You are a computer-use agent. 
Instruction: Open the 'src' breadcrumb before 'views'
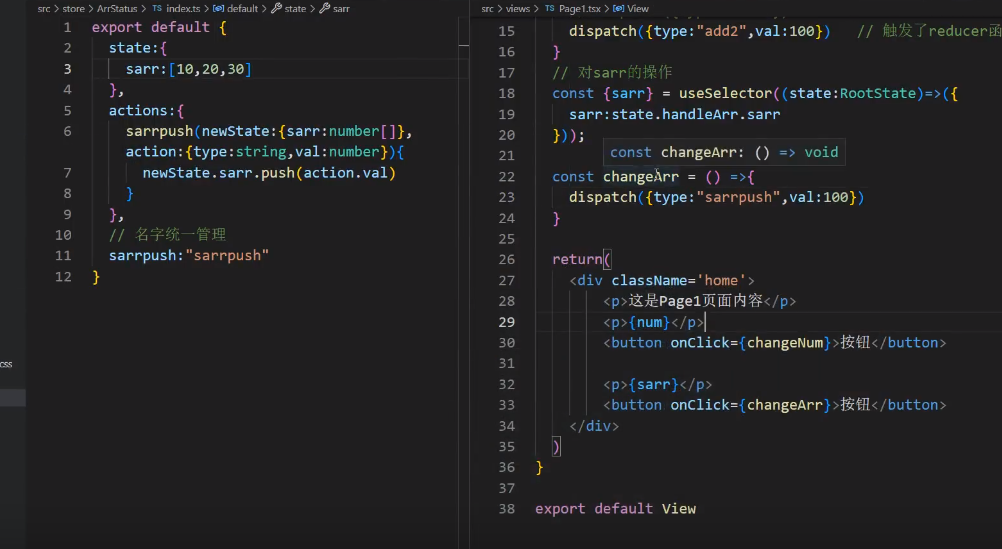(x=488, y=8)
